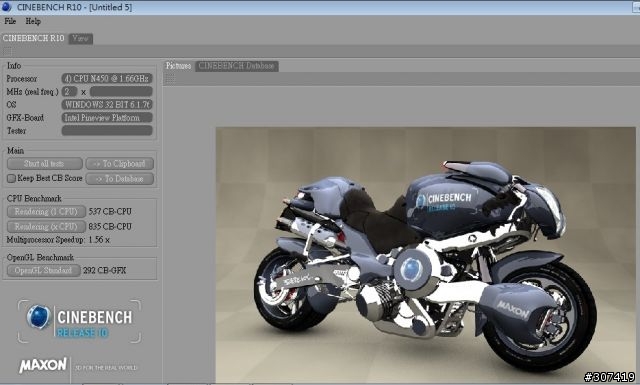Click the 835 CB-CPU score

pyautogui.click(x=110, y=226)
